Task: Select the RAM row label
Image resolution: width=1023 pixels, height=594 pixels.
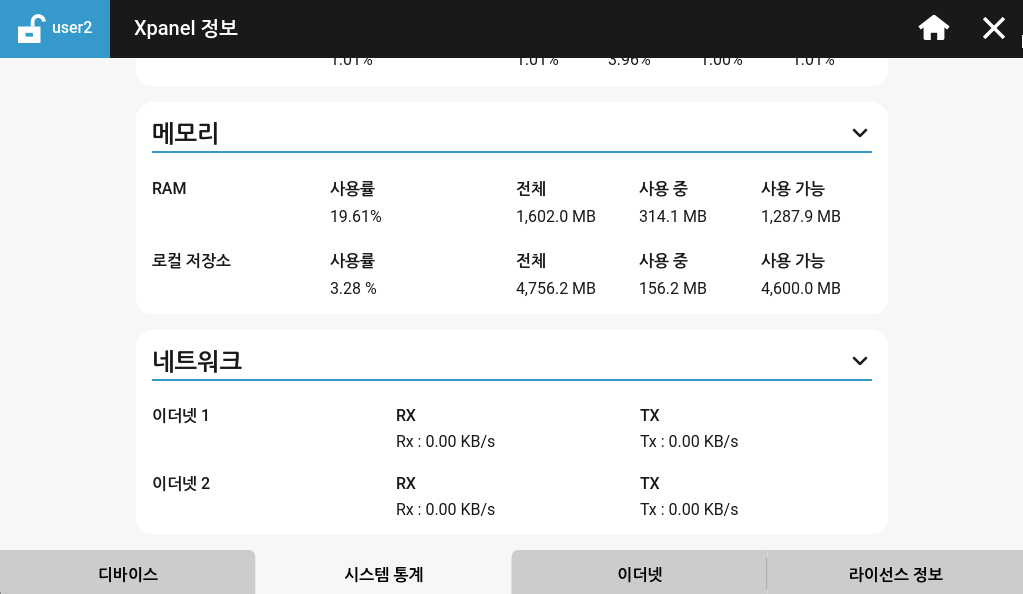Action: tap(169, 189)
